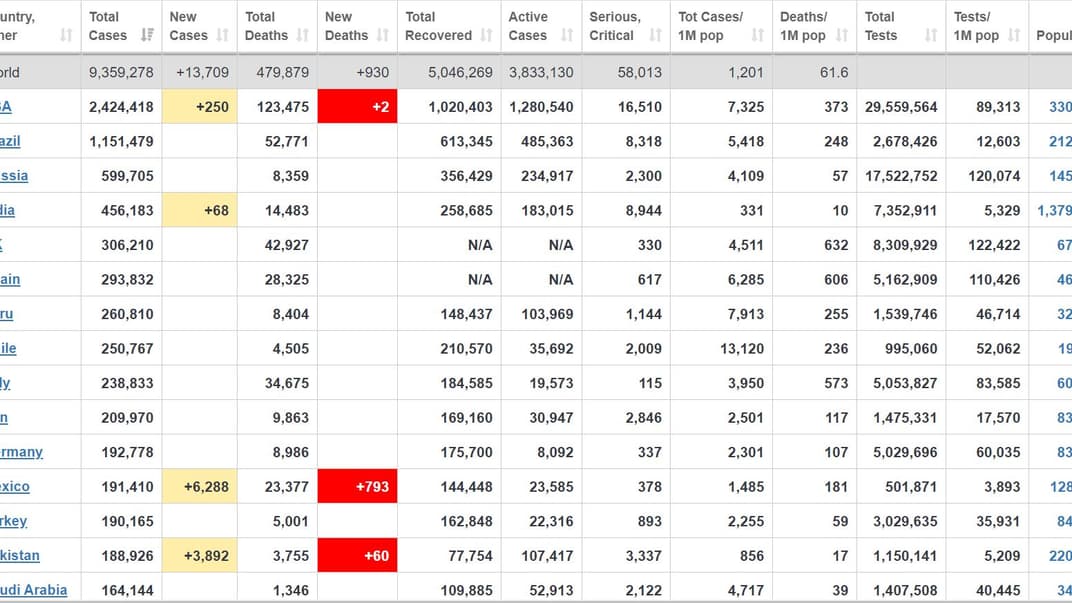
Task: Click the sort arrows icon beside Tests/1M pop
Action: click(x=1015, y=35)
